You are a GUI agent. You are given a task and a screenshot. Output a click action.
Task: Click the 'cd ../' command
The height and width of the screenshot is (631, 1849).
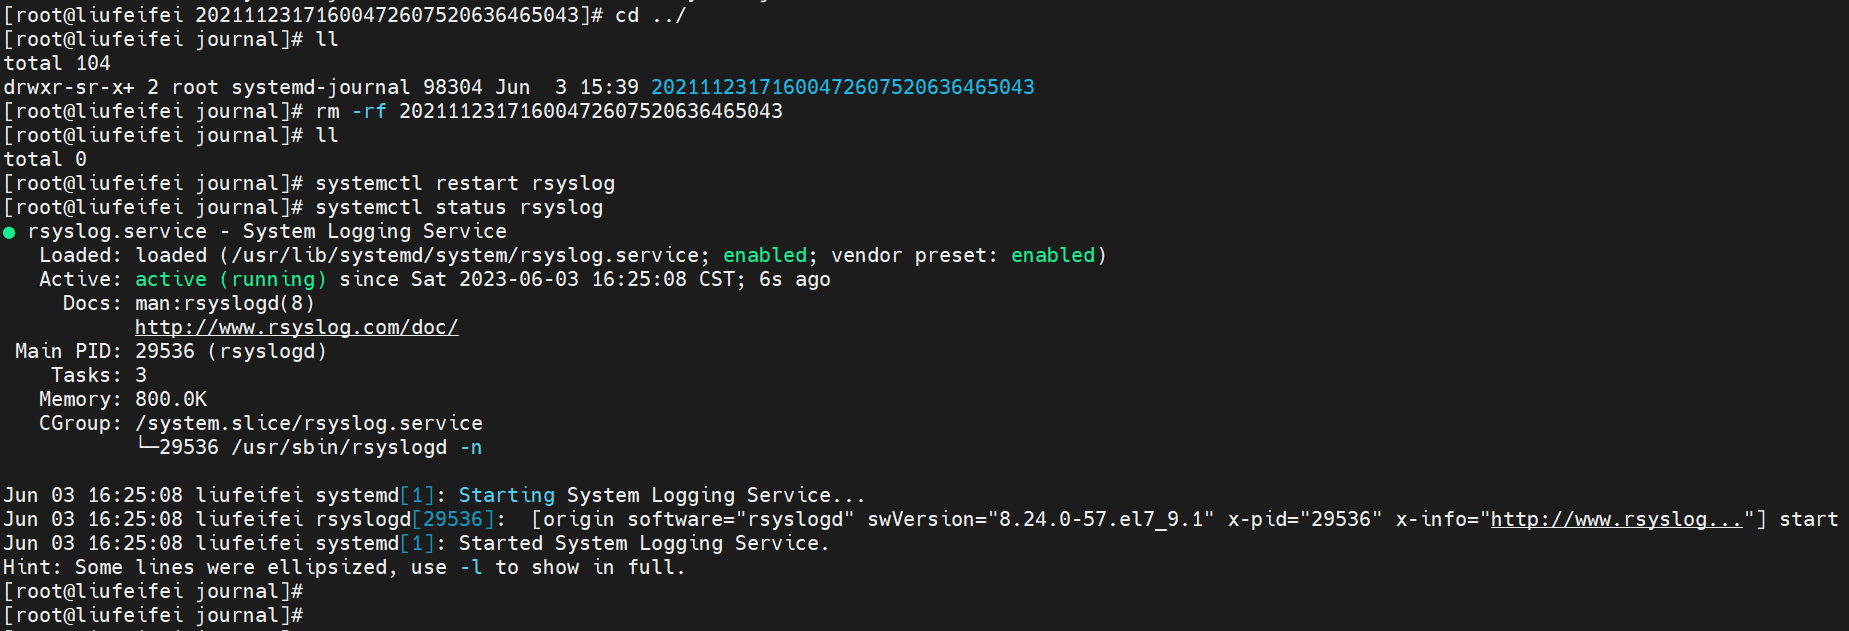pyautogui.click(x=650, y=16)
